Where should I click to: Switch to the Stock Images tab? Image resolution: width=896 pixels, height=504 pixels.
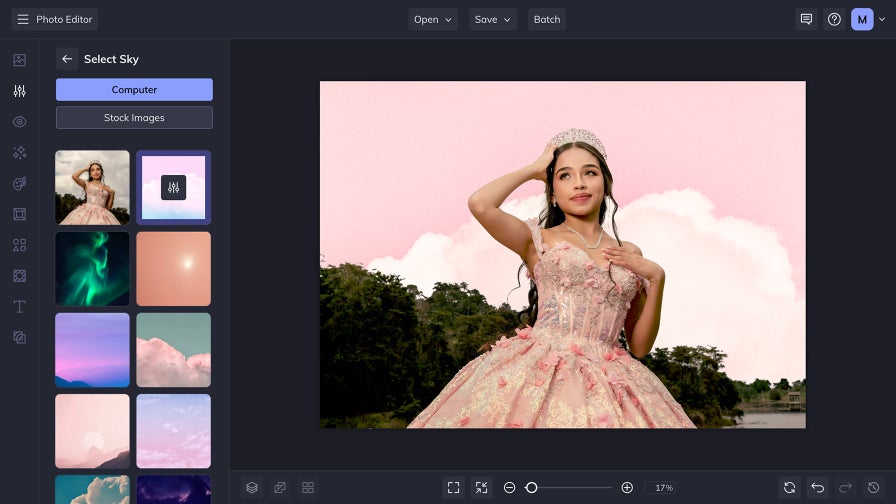[134, 118]
